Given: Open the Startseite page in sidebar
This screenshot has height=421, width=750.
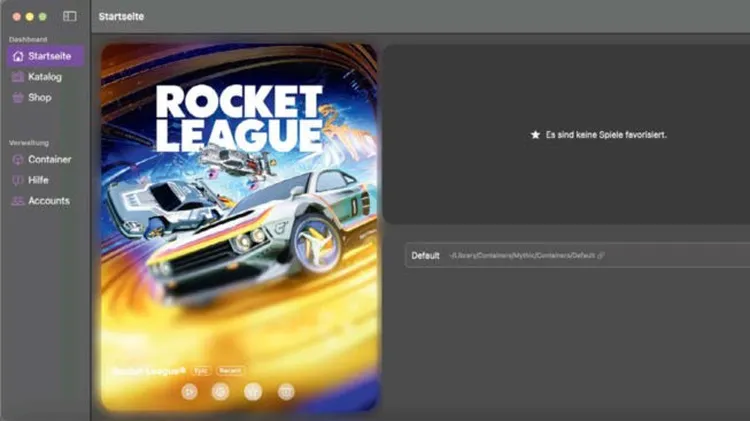Looking at the screenshot, I should pos(45,56).
